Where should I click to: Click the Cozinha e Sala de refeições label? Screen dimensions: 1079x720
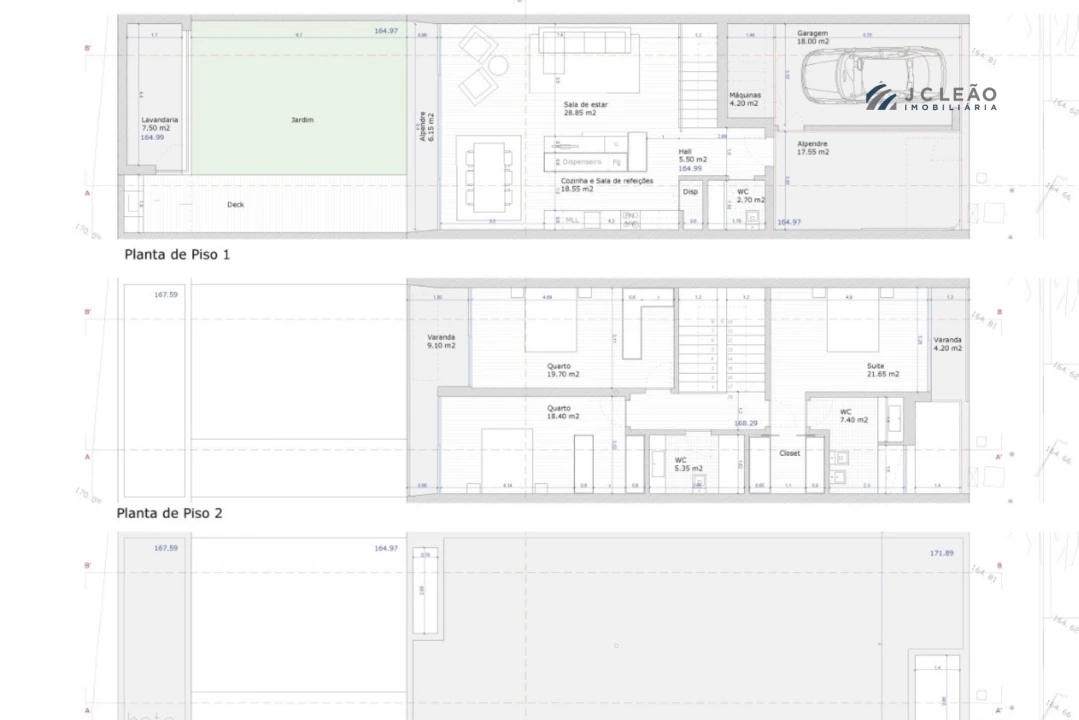coord(606,184)
